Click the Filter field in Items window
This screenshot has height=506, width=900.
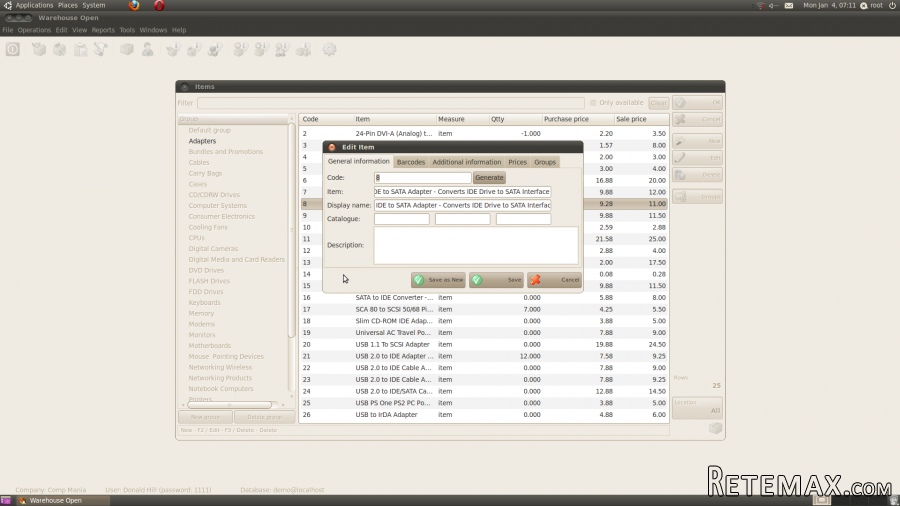pos(390,103)
